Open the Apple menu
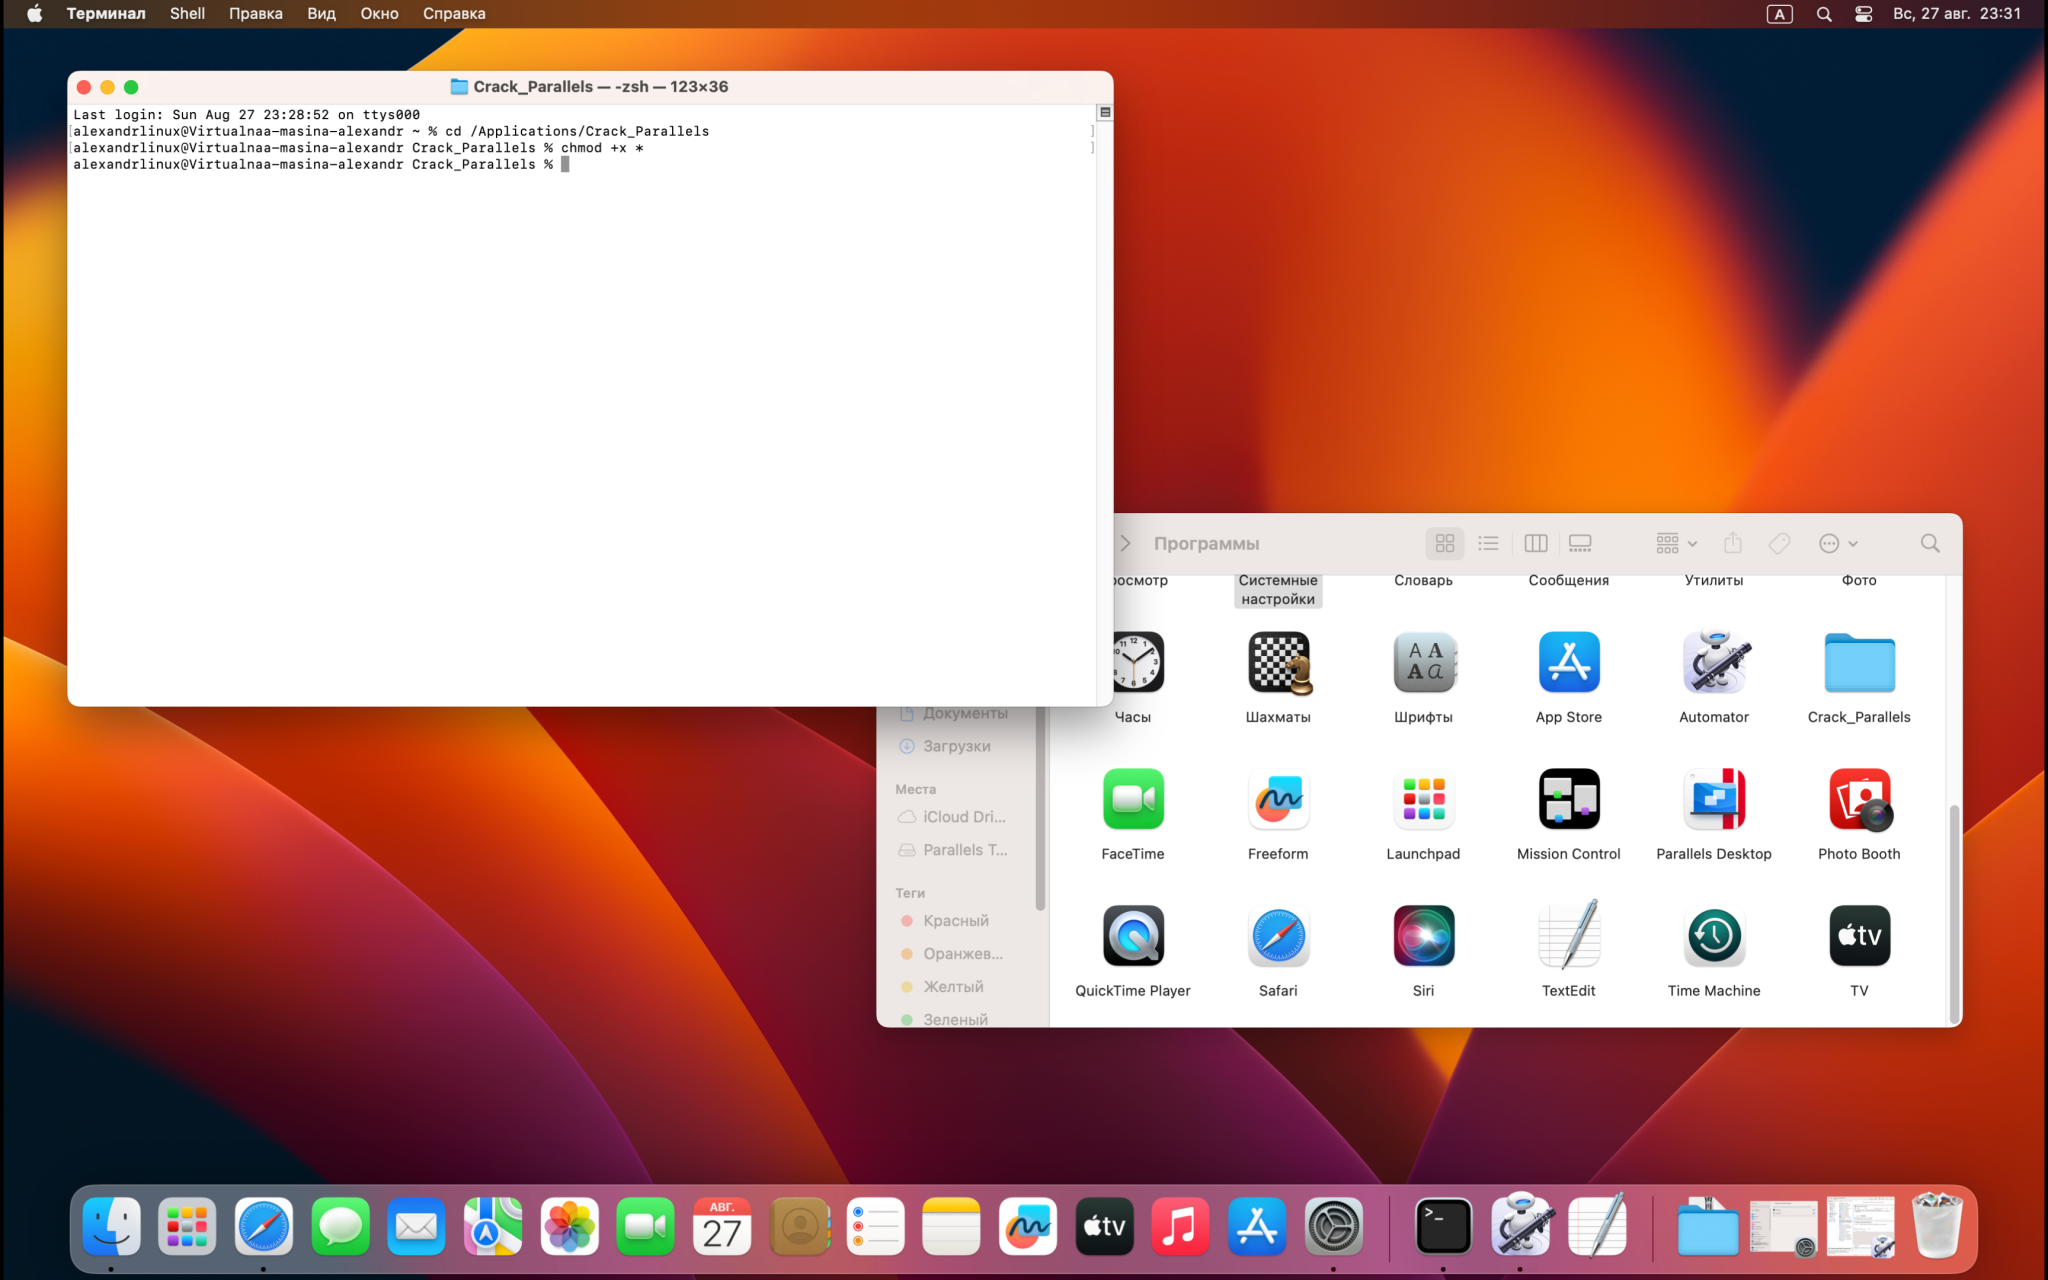This screenshot has width=2048, height=1280. pyautogui.click(x=34, y=14)
